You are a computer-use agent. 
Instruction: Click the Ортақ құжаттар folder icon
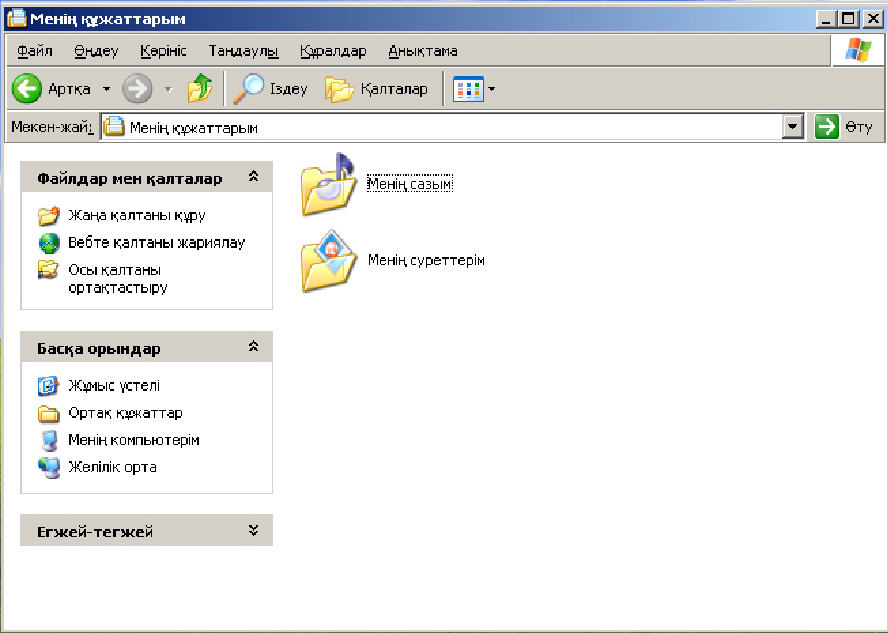pos(48,414)
